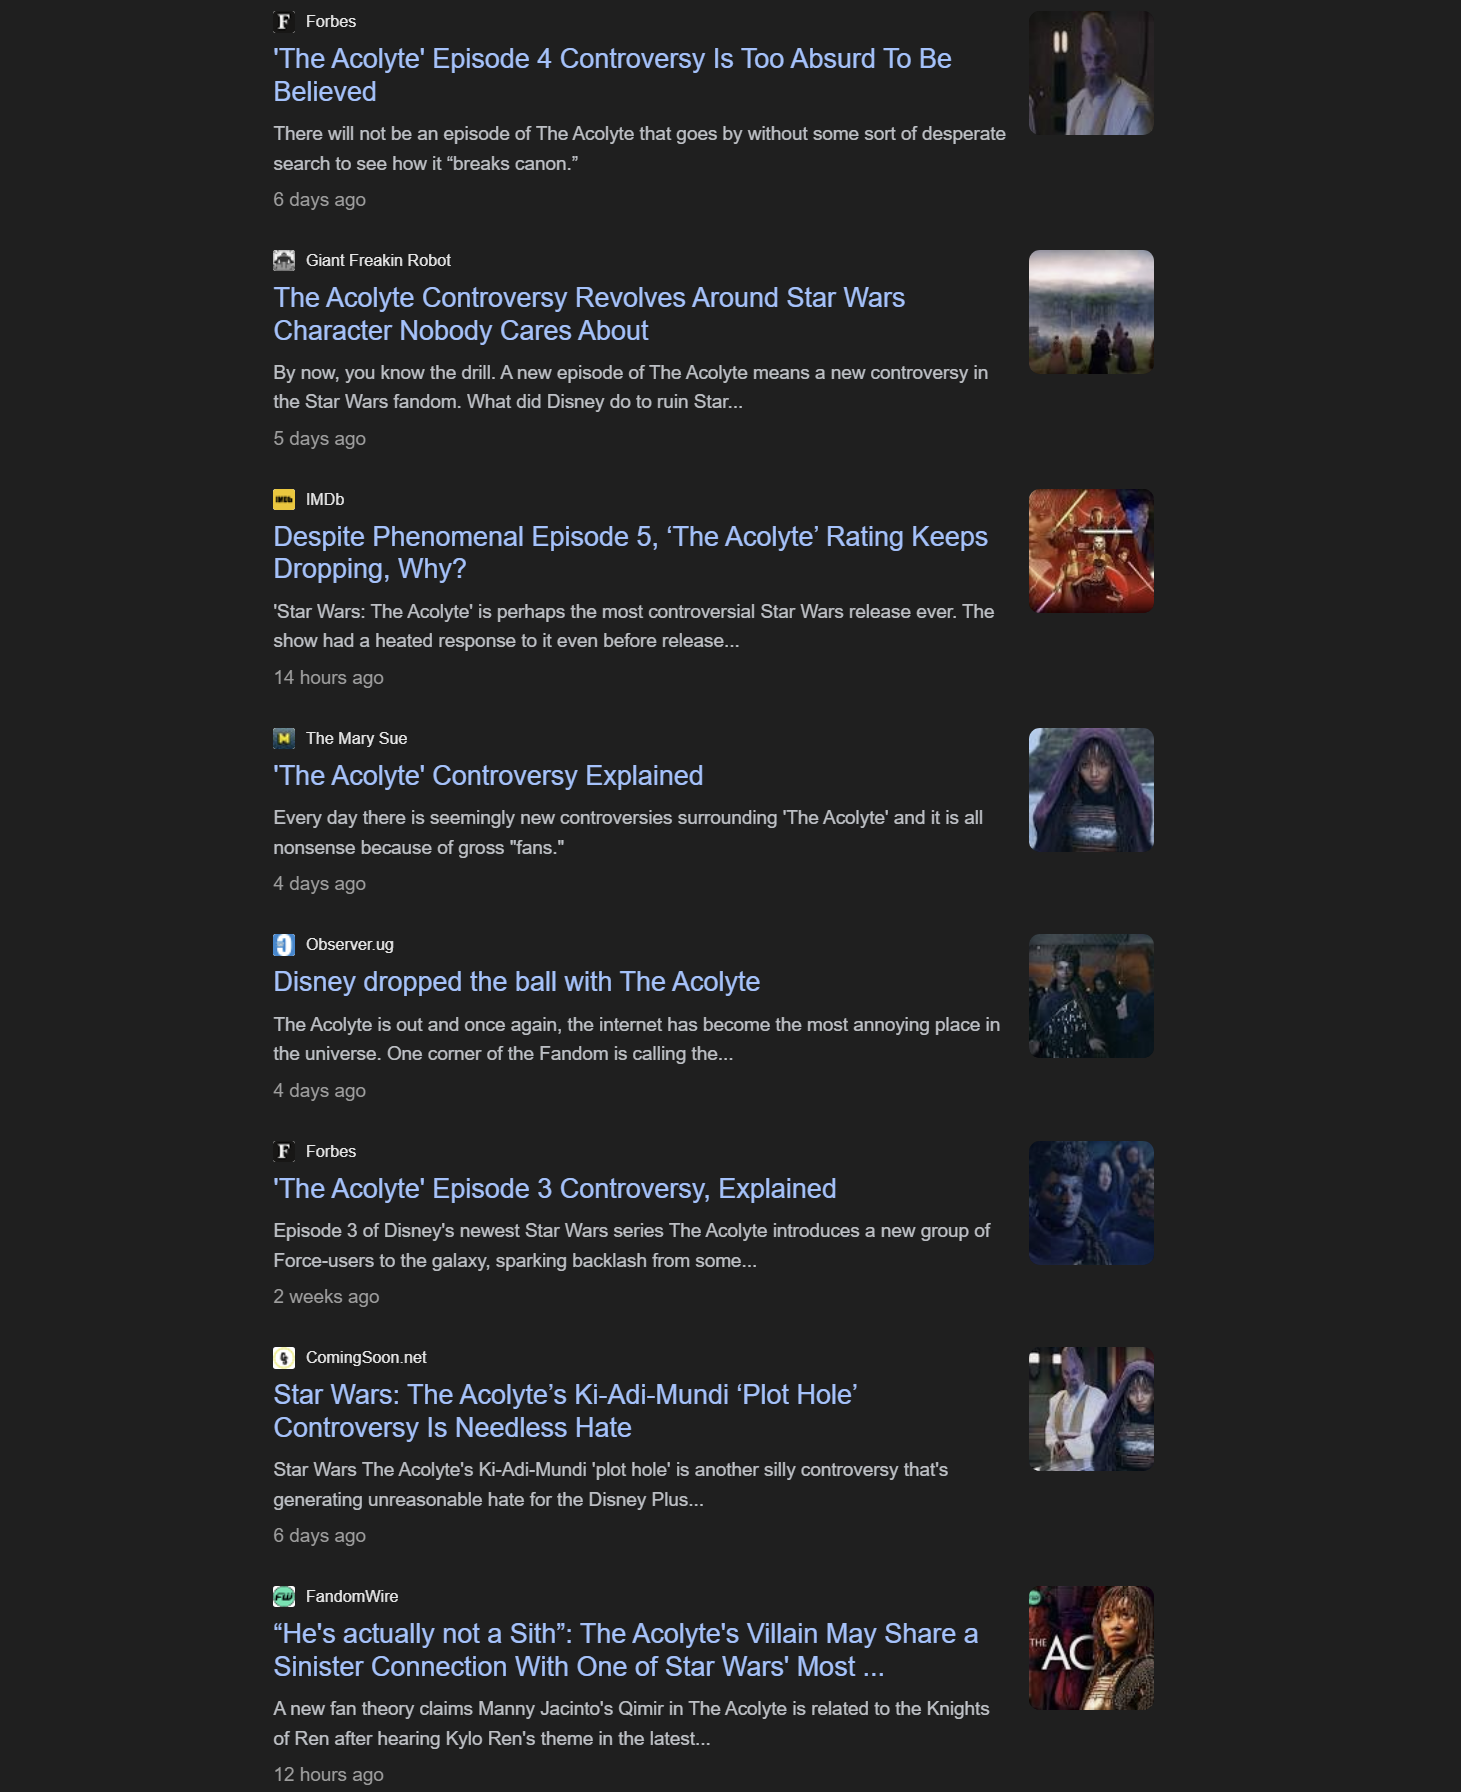Click the IMDb article poster thumbnail
This screenshot has height=1792, width=1461.
pos(1091,551)
